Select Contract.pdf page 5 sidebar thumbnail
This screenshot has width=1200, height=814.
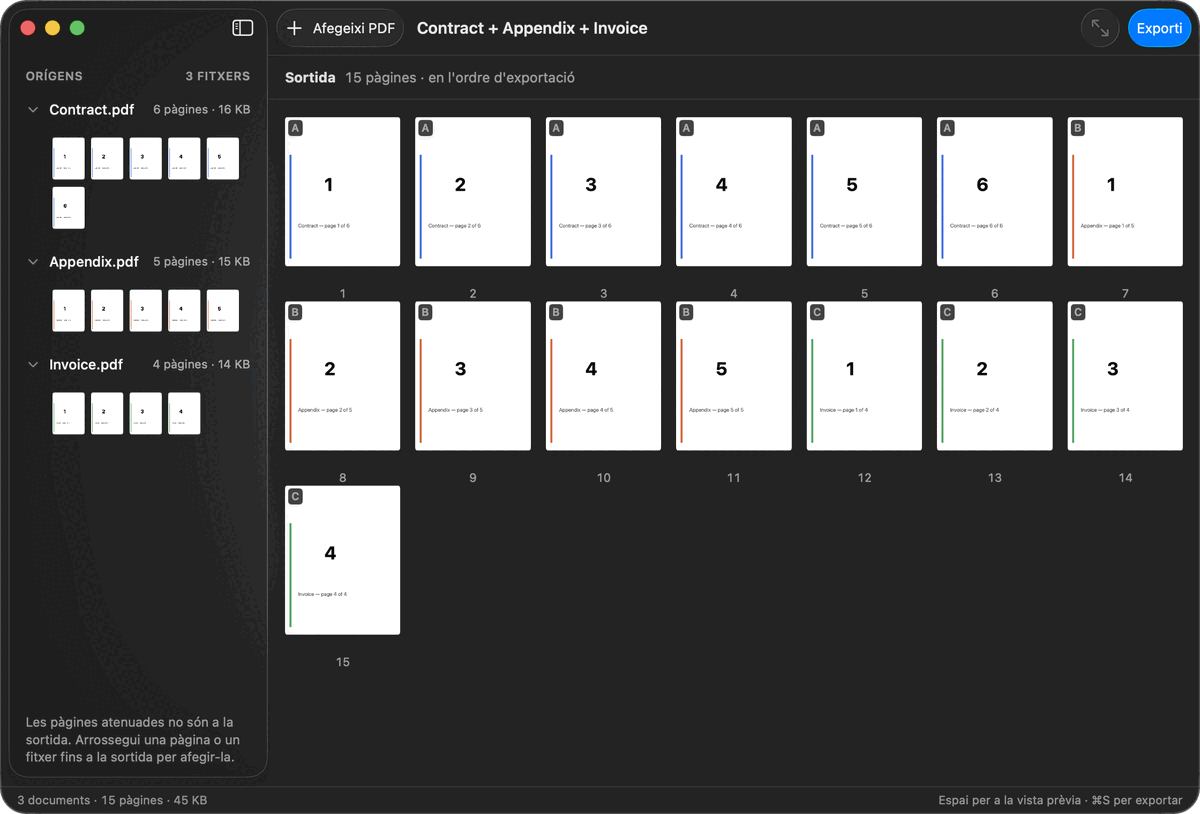[x=223, y=159]
